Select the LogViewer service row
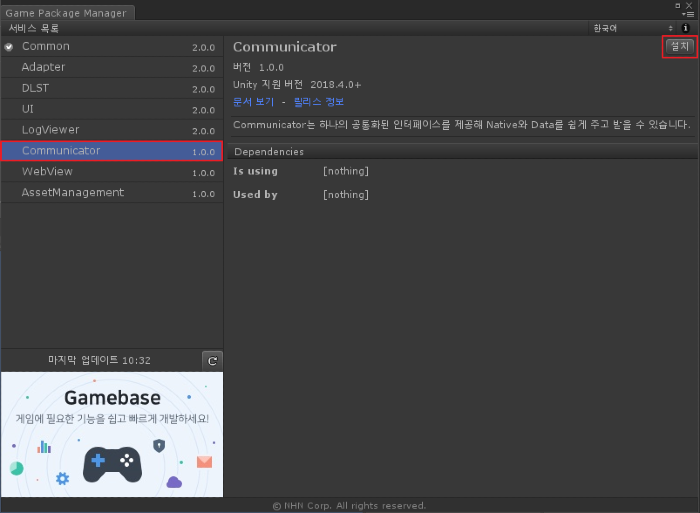 (x=112, y=130)
